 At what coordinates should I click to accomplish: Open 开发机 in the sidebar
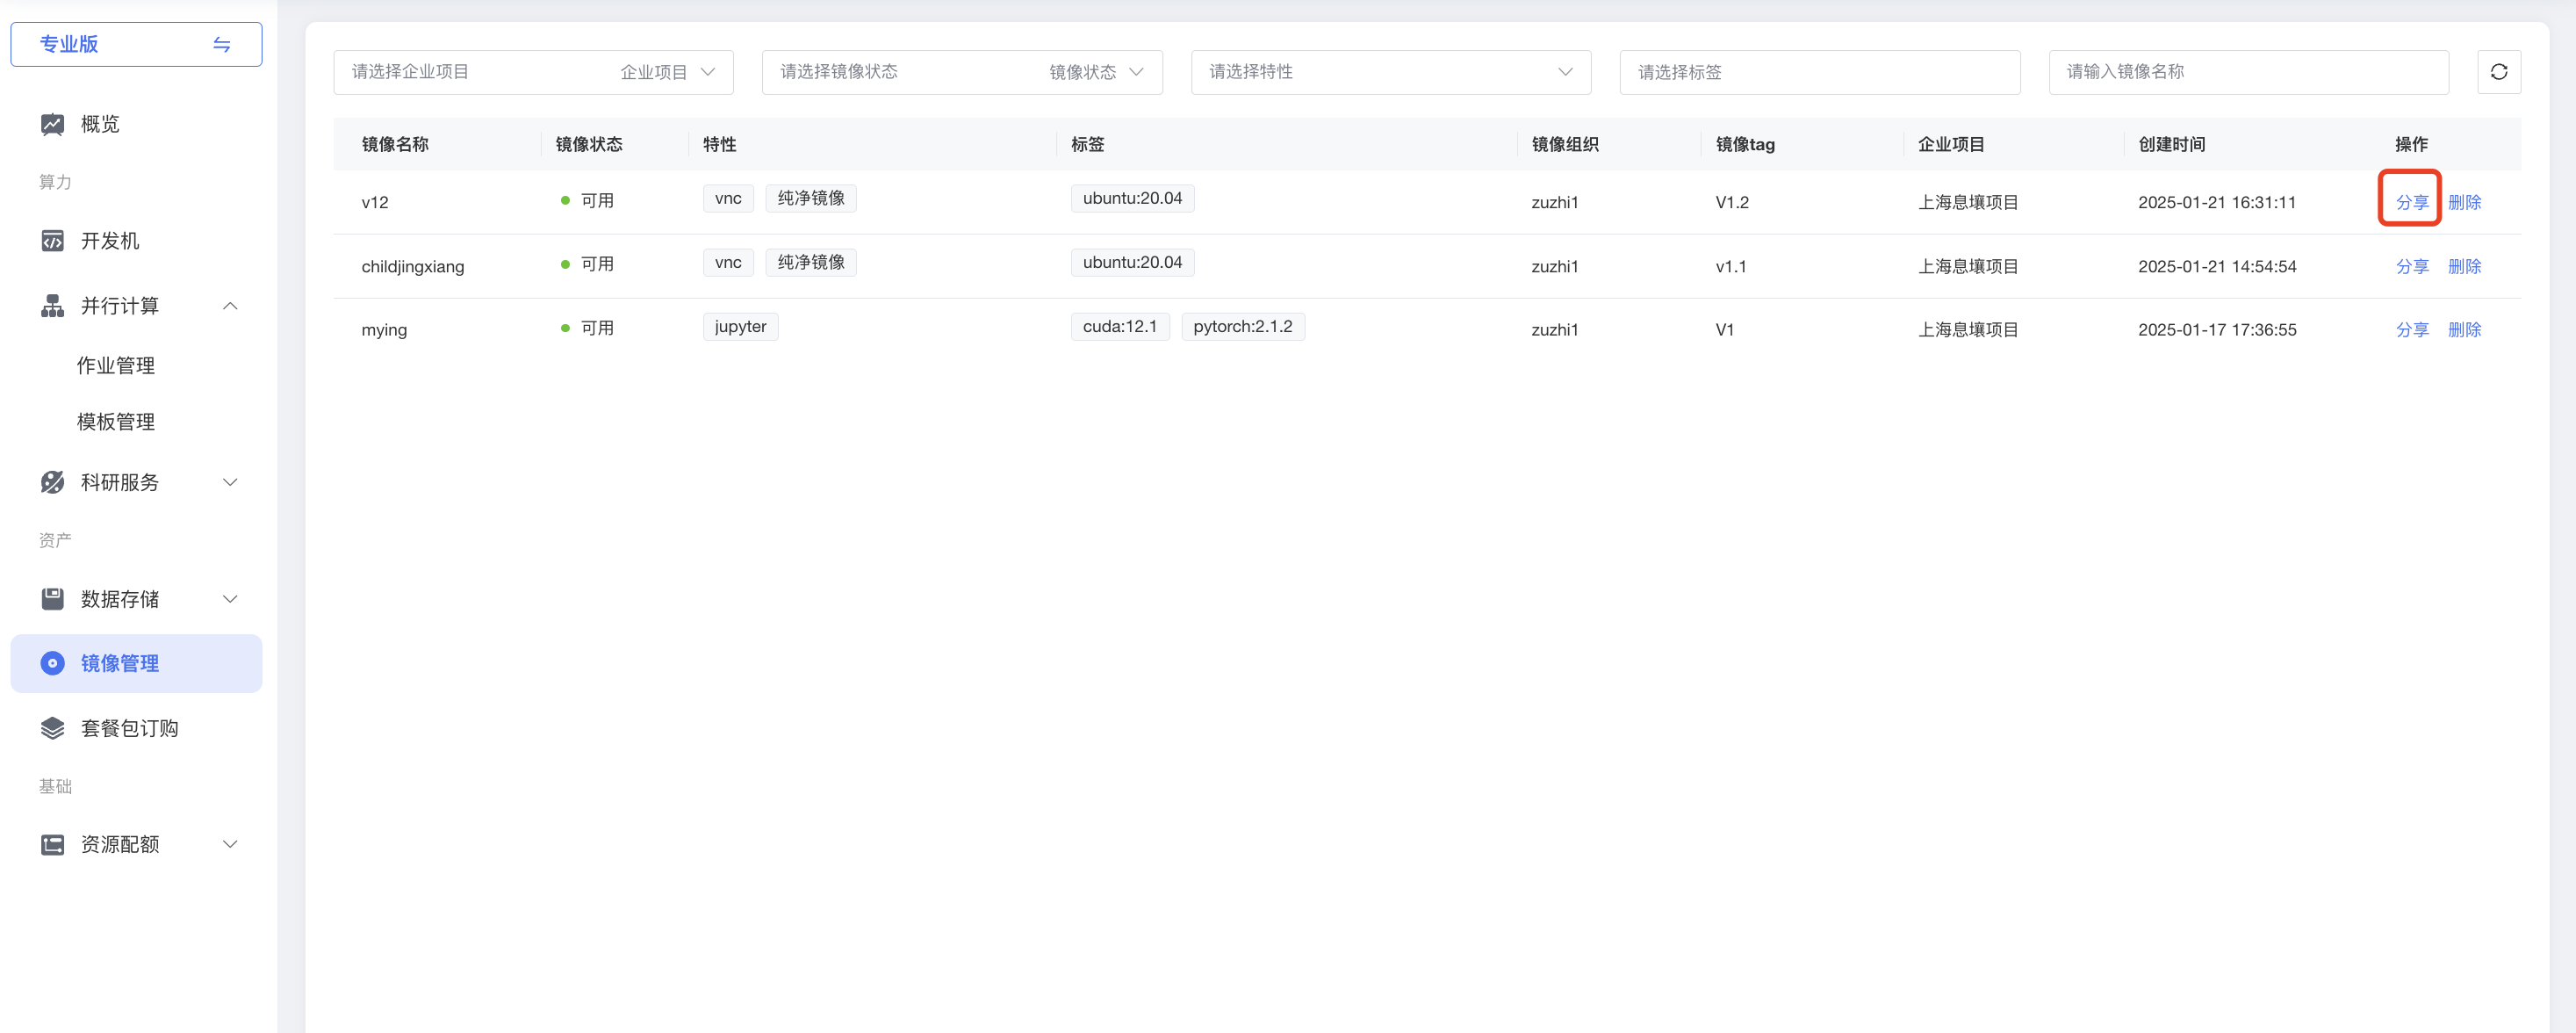136,241
